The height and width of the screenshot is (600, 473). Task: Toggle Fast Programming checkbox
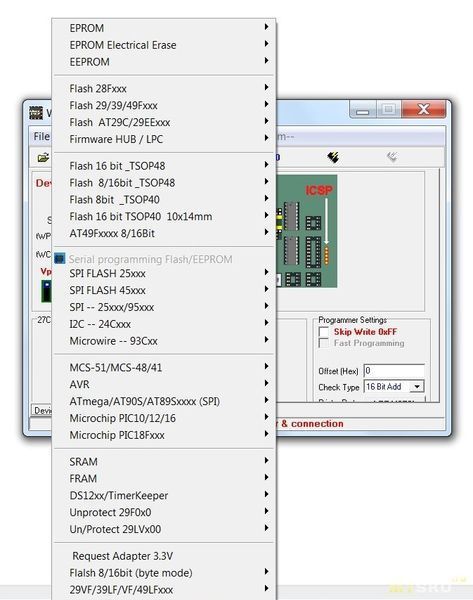coord(324,343)
